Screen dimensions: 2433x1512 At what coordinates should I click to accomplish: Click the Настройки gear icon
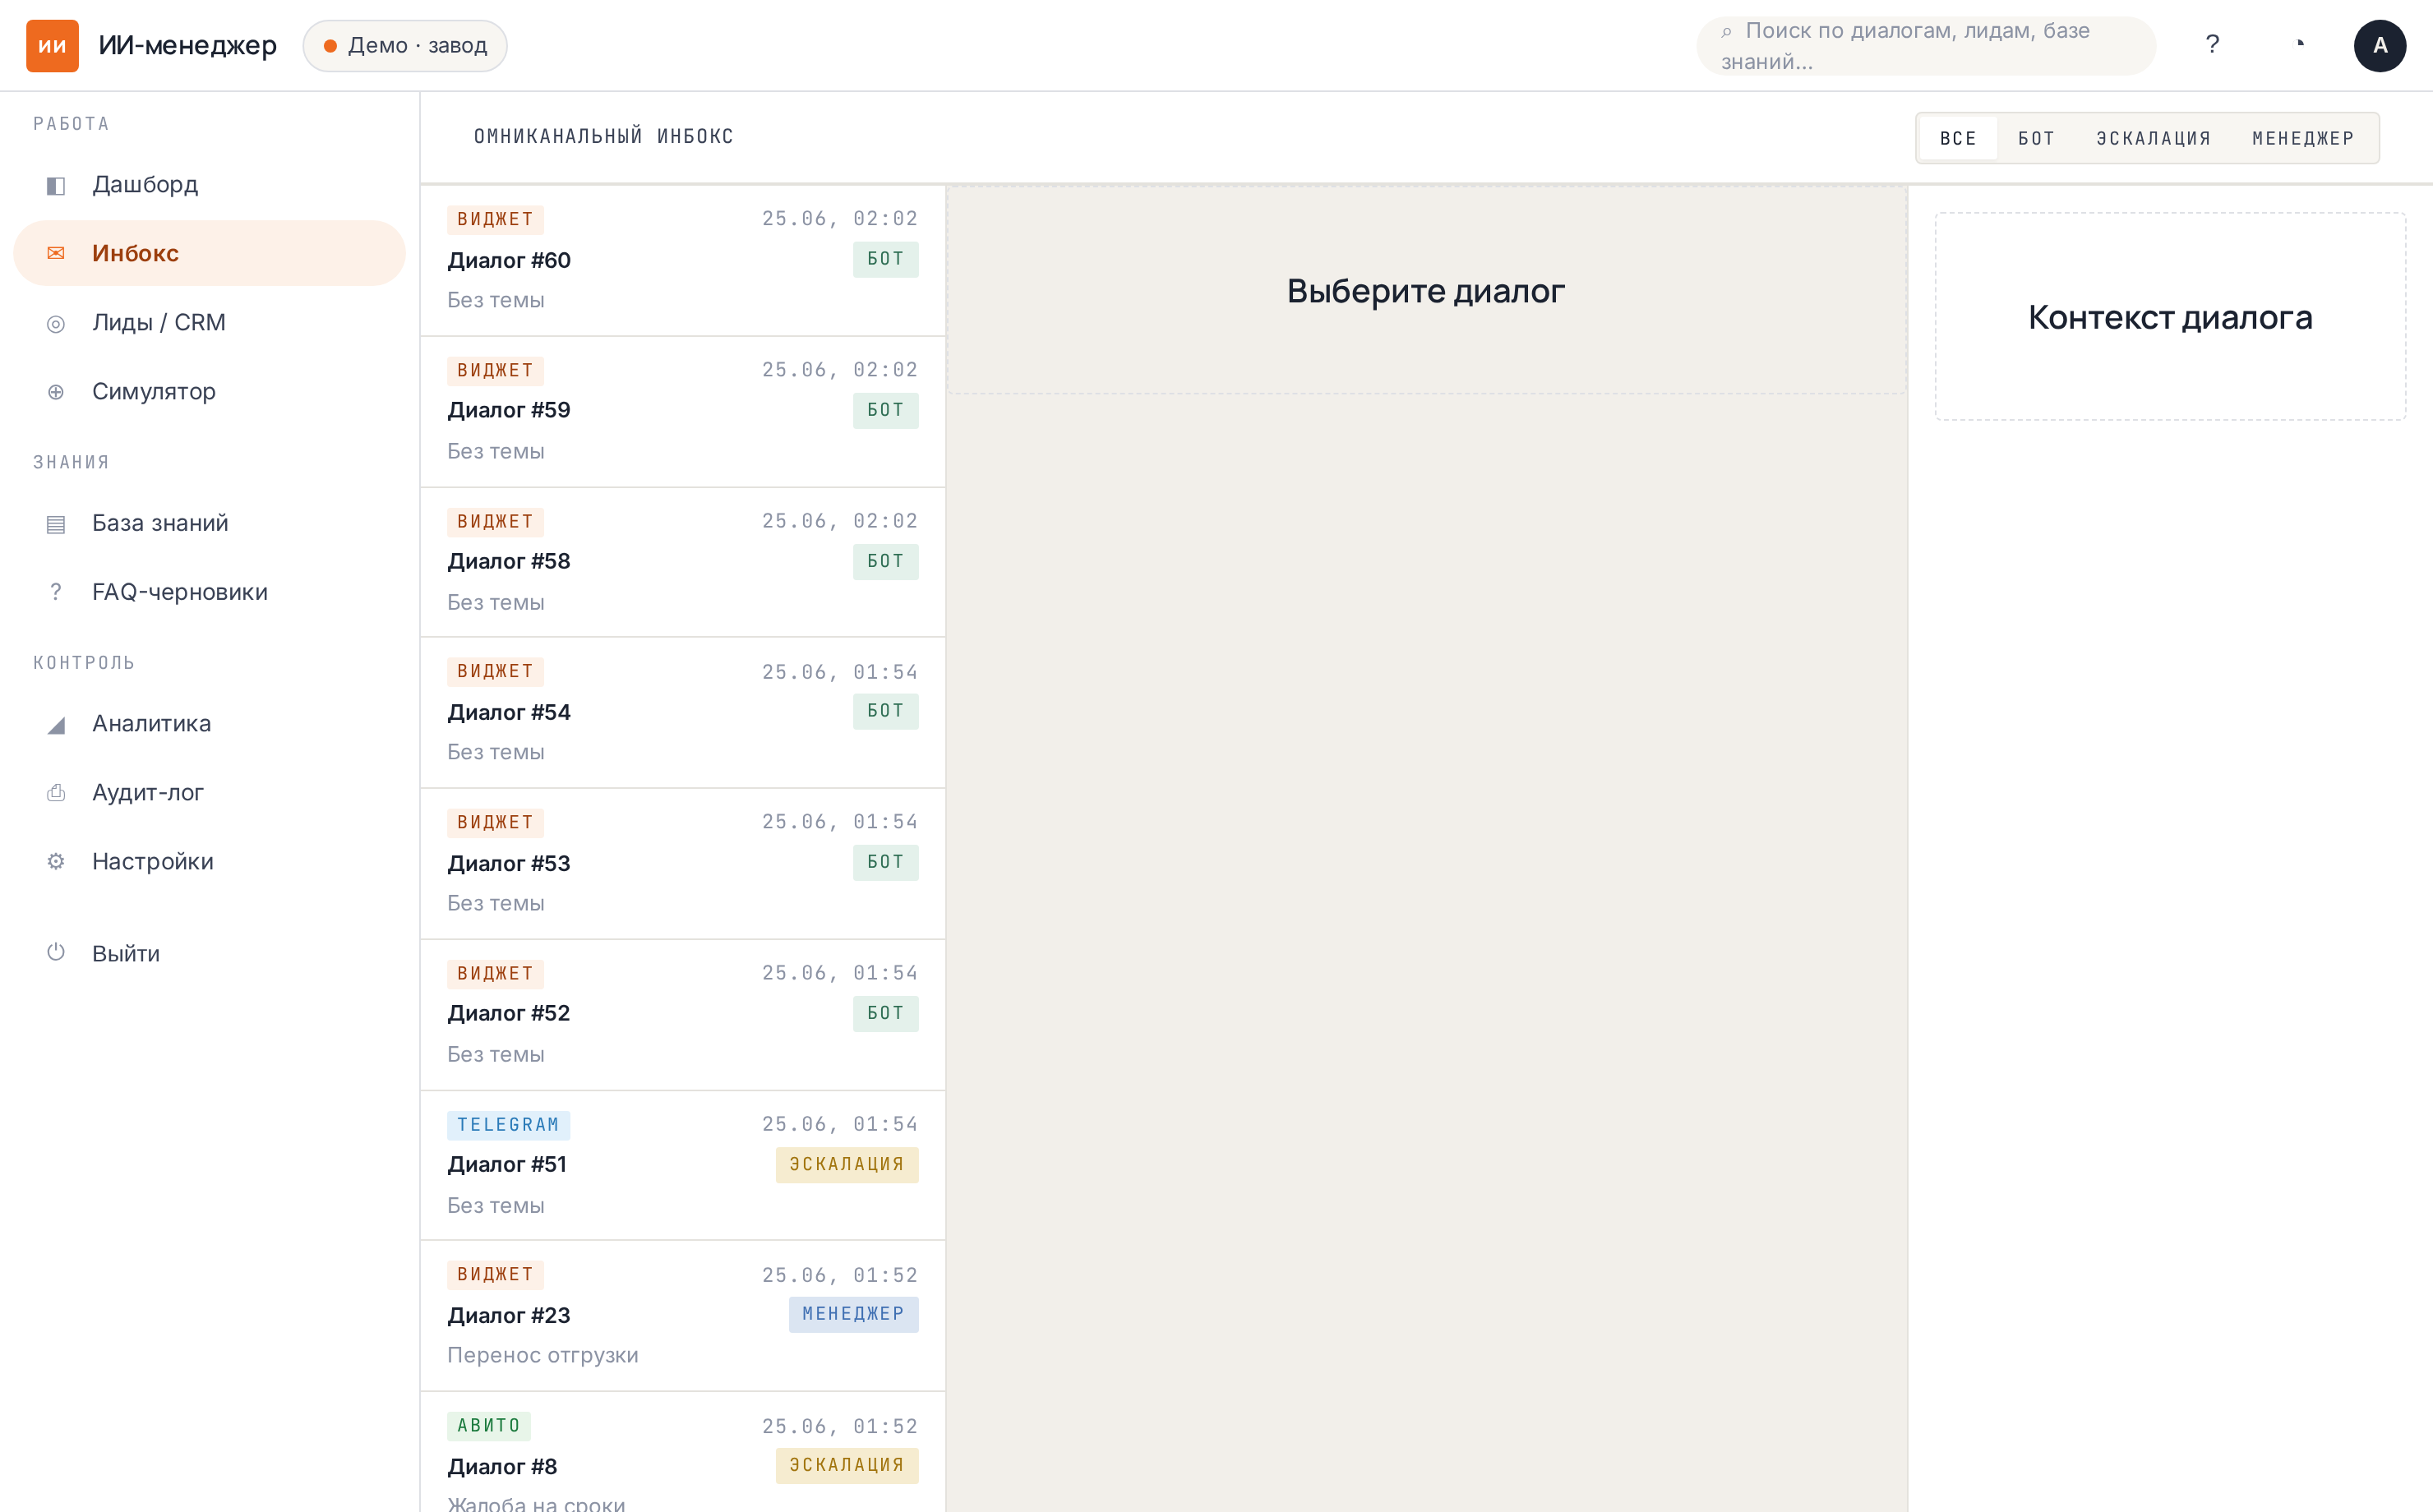[x=56, y=862]
